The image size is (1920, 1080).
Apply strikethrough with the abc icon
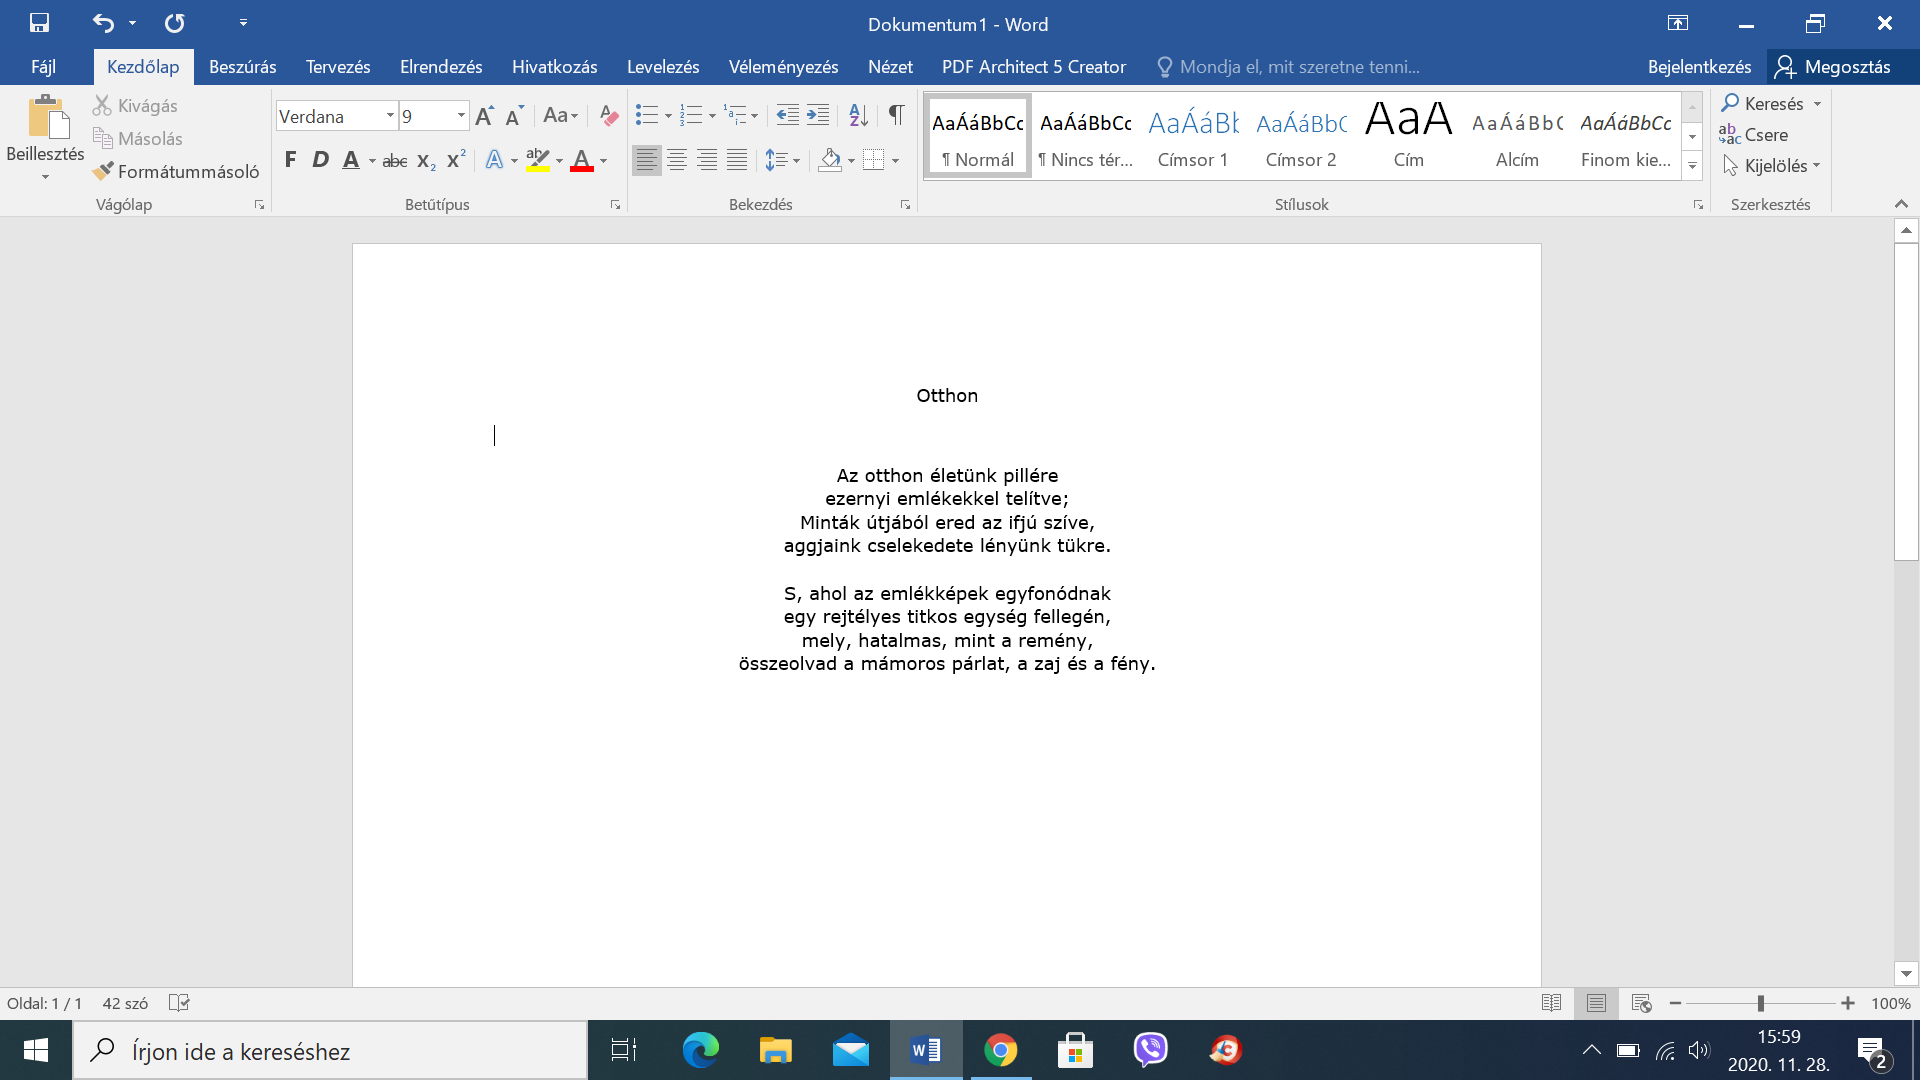pos(395,161)
